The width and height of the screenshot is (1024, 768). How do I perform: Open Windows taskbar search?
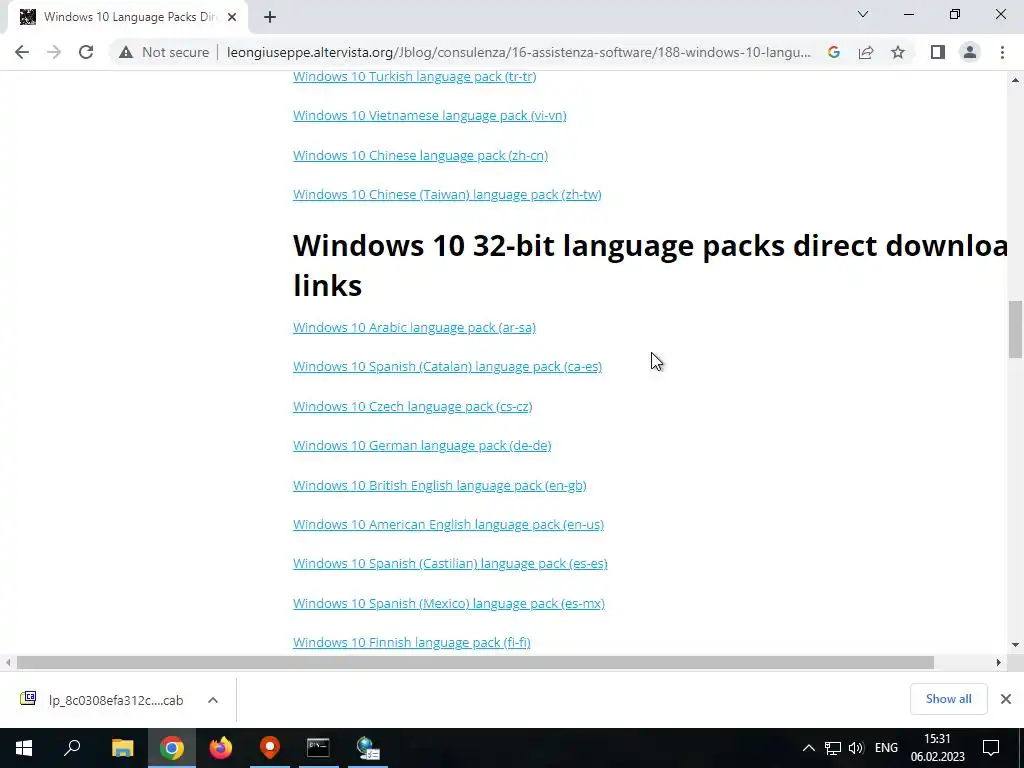click(72, 748)
